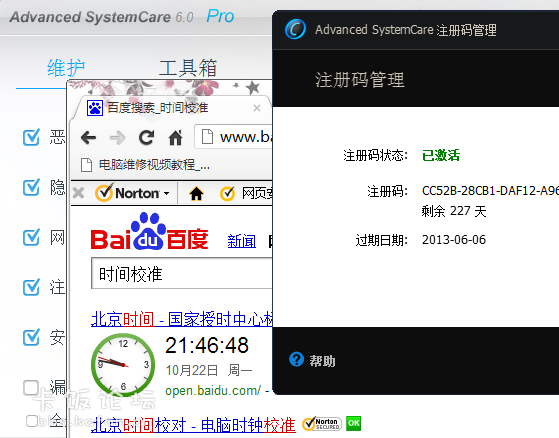Uncheck the 网 checkbox in SystemCare

pos(31,237)
